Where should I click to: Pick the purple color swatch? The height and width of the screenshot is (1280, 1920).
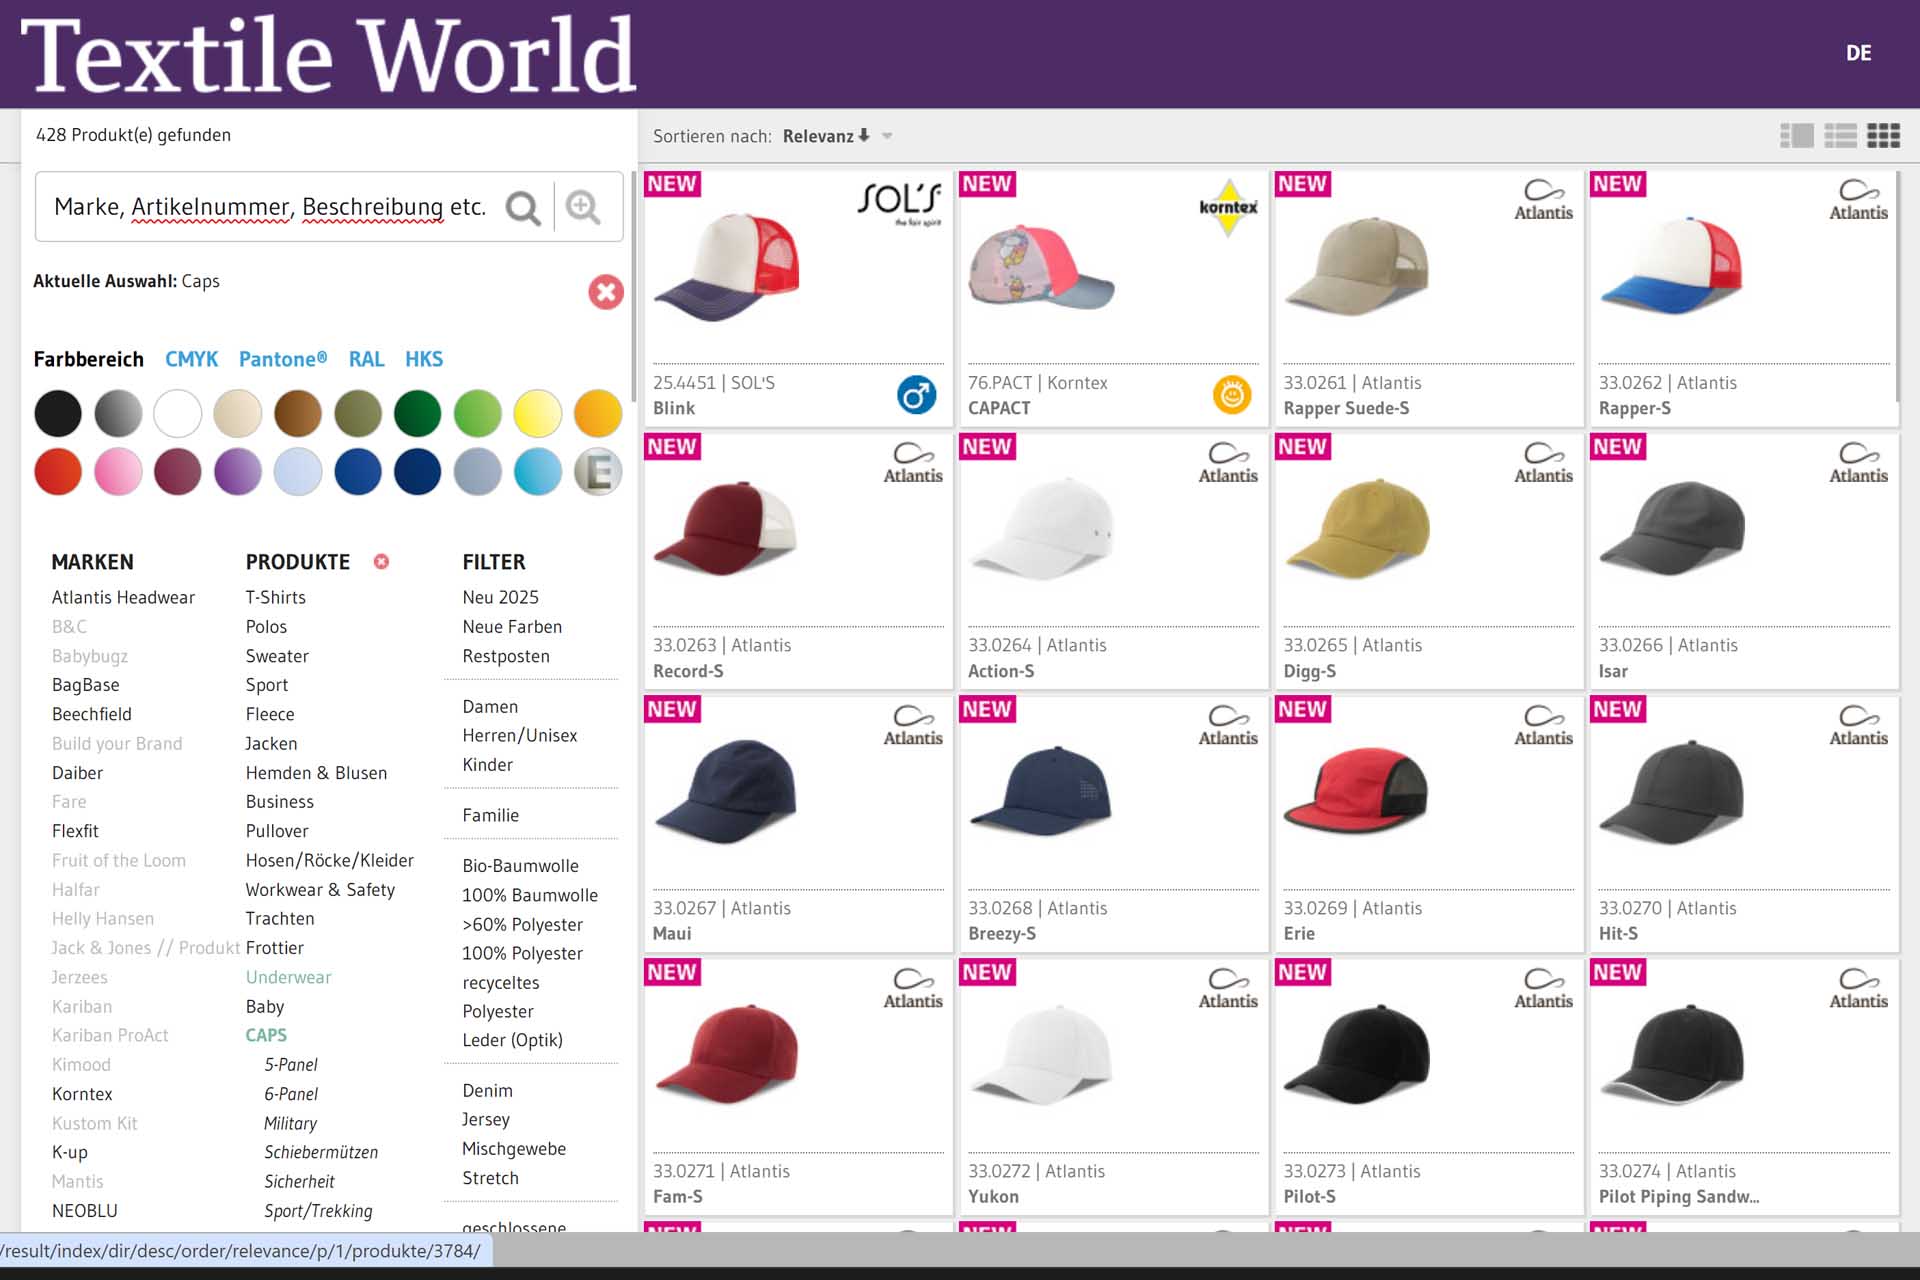(238, 471)
